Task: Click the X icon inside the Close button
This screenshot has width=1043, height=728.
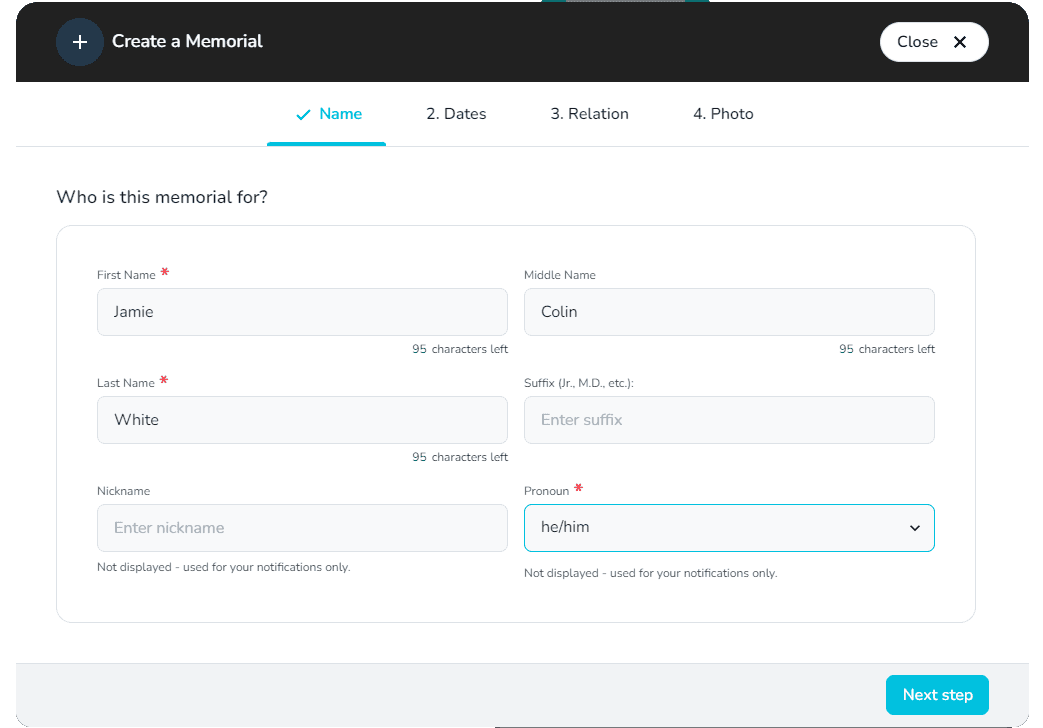Action: 960,42
